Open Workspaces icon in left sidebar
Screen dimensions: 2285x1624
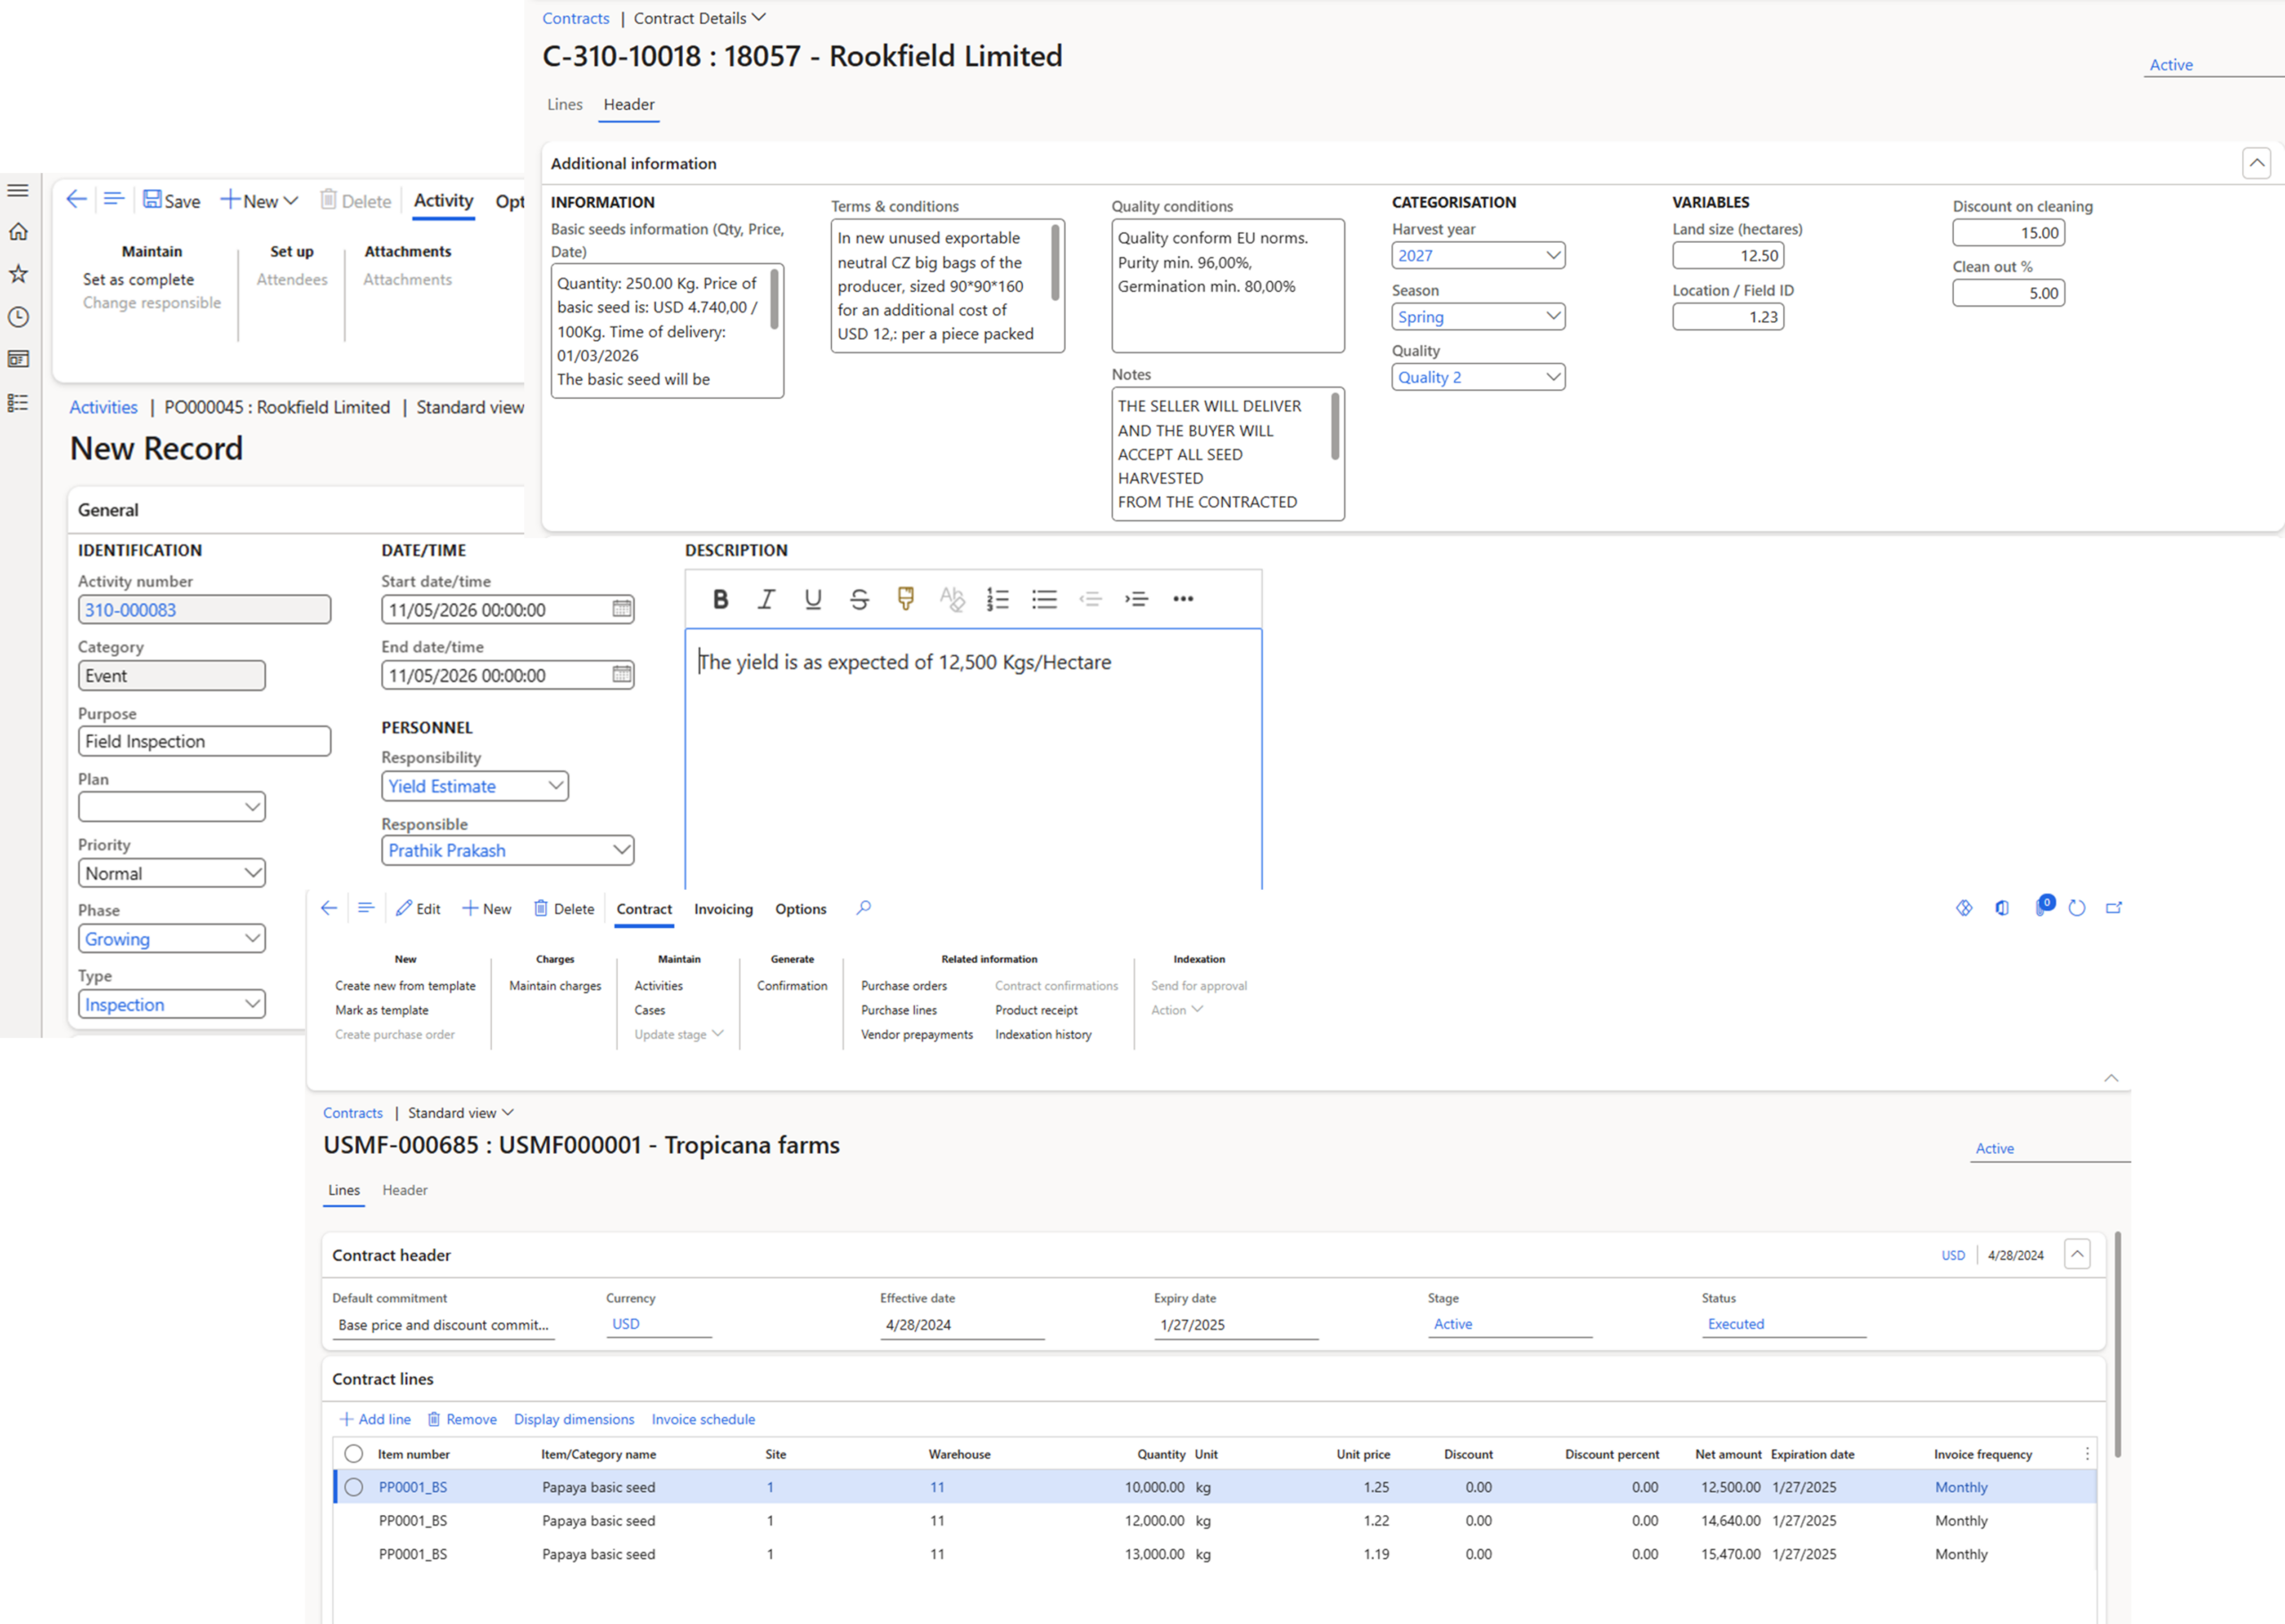[18, 359]
